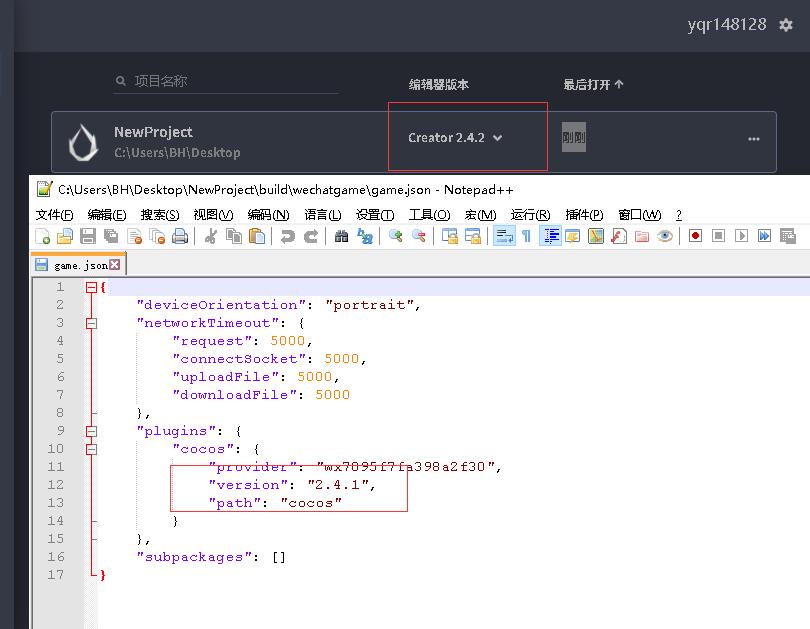
Task: Click the Synchronize Vertical Scrolling icon
Action: pos(450,236)
